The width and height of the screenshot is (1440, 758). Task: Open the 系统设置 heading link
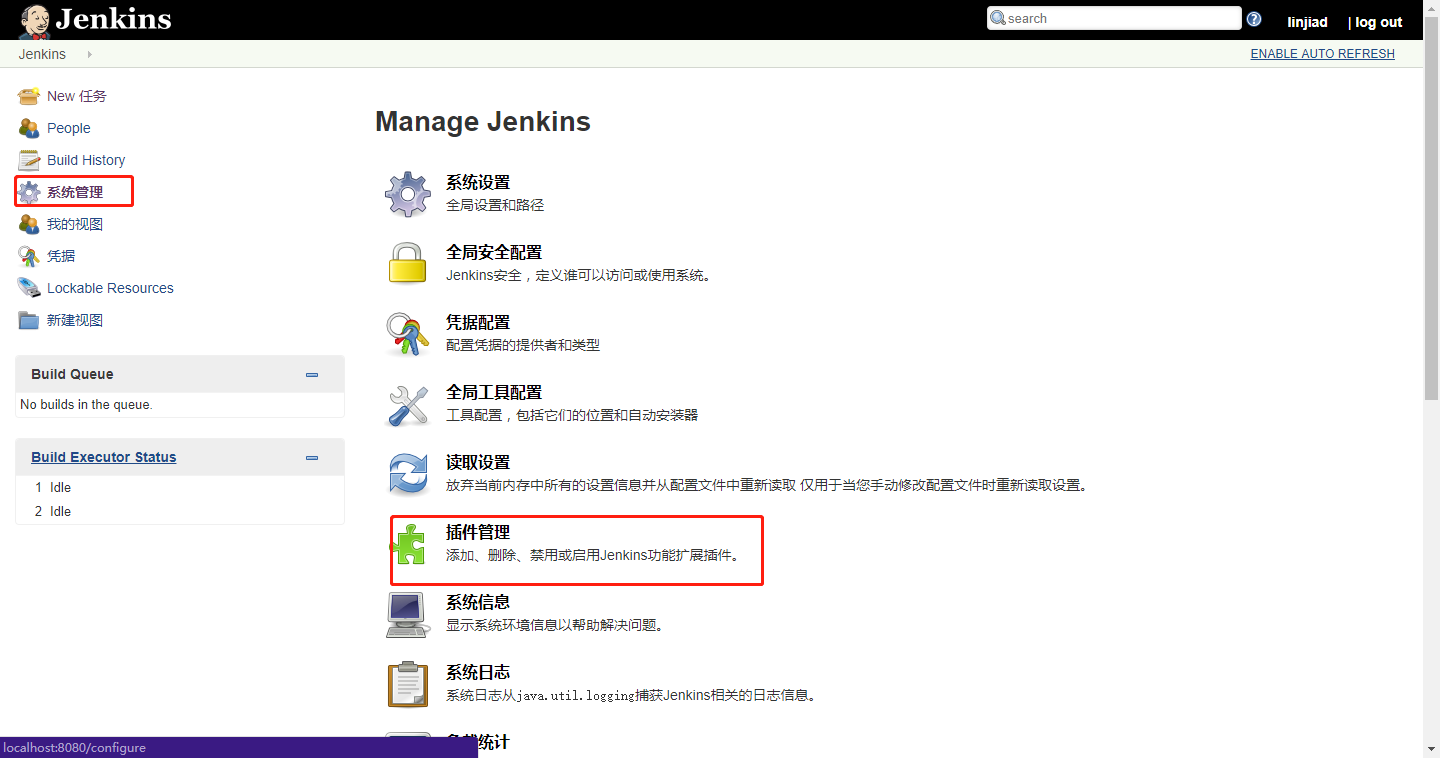click(x=478, y=182)
